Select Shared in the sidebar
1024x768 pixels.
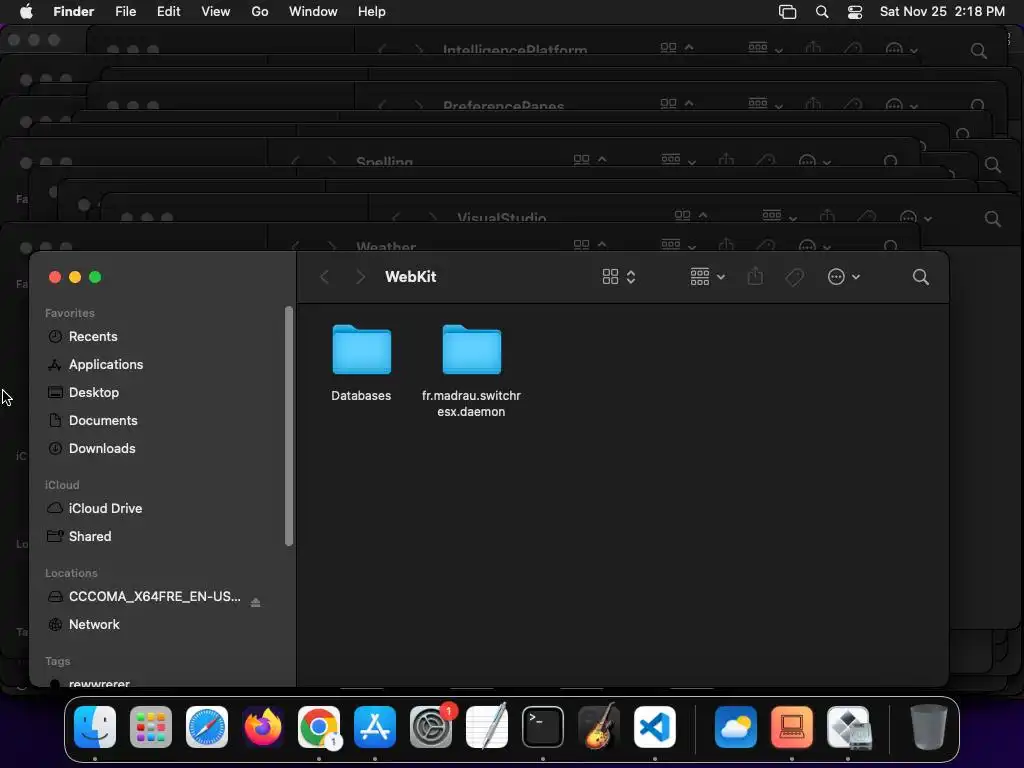coord(90,536)
